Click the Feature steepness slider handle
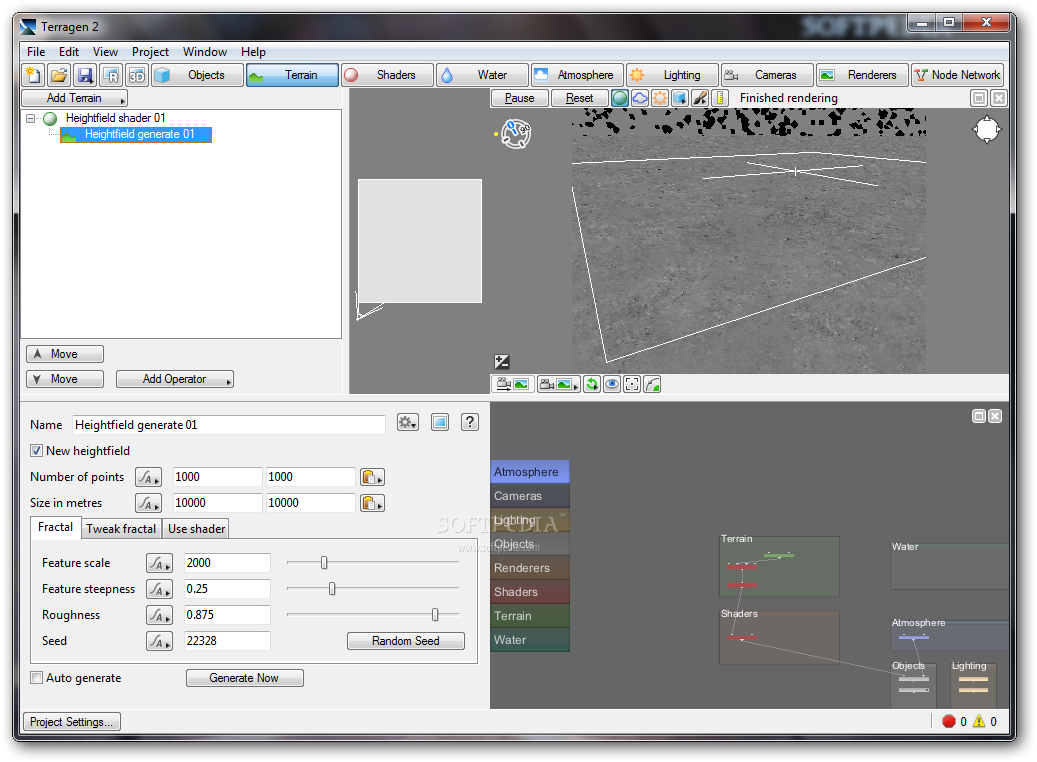 tap(332, 589)
